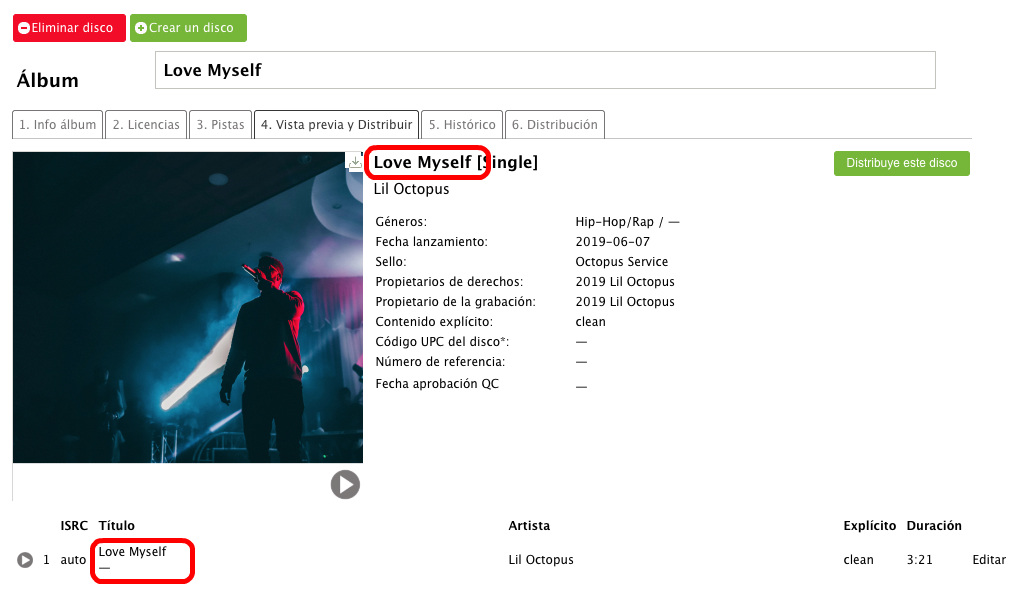Click the Artista column header
1029x594 pixels.
pyautogui.click(x=529, y=526)
